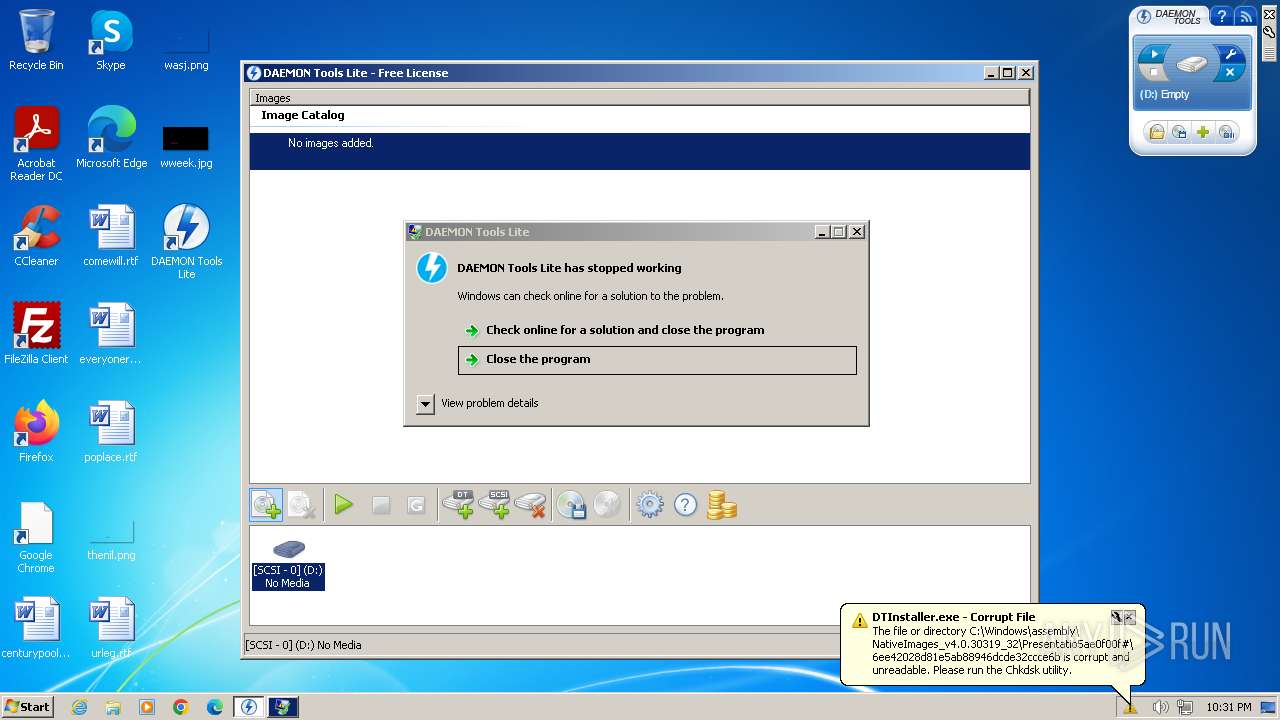The width and height of the screenshot is (1280, 720).
Task: Click the Remove virtual drive icon
Action: [531, 505]
